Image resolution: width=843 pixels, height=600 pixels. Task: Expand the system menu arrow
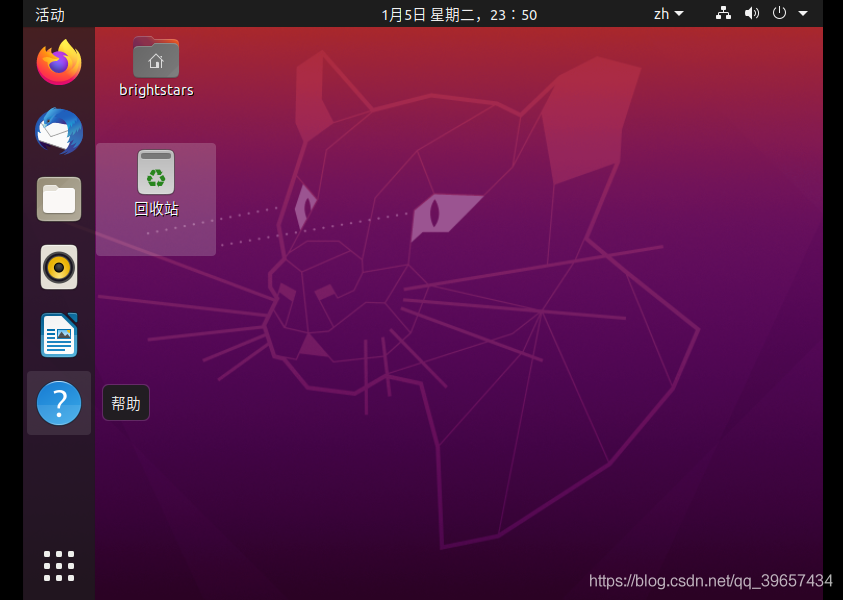(803, 13)
